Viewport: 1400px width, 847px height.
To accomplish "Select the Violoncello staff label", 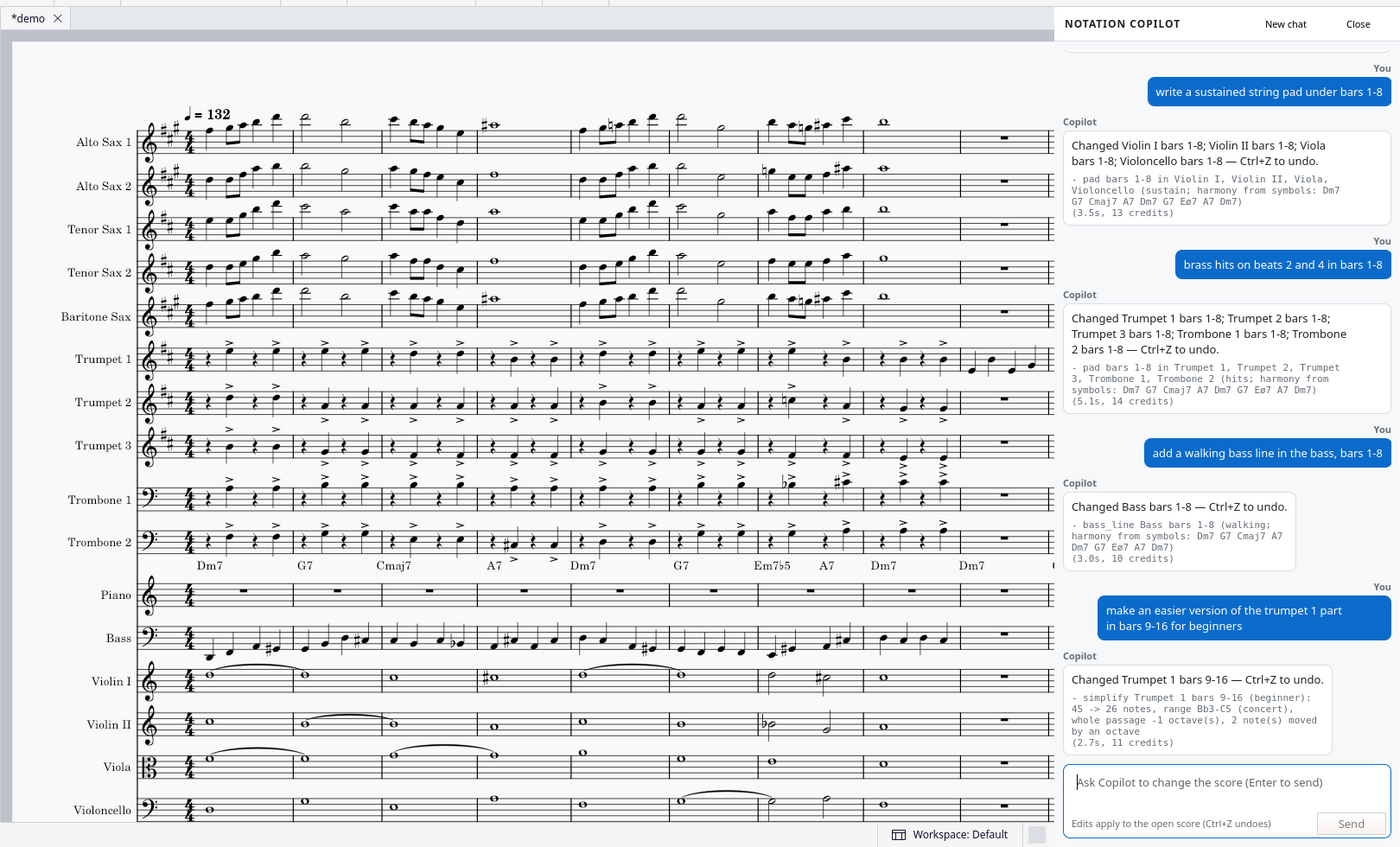I will pyautogui.click(x=103, y=810).
